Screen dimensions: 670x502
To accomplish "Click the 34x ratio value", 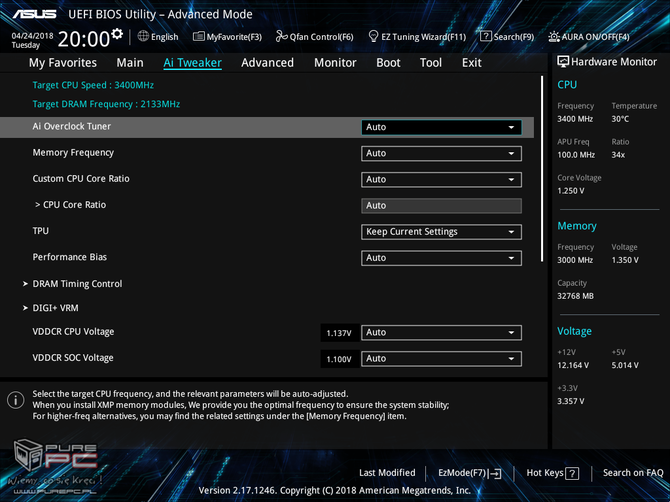I will point(618,155).
